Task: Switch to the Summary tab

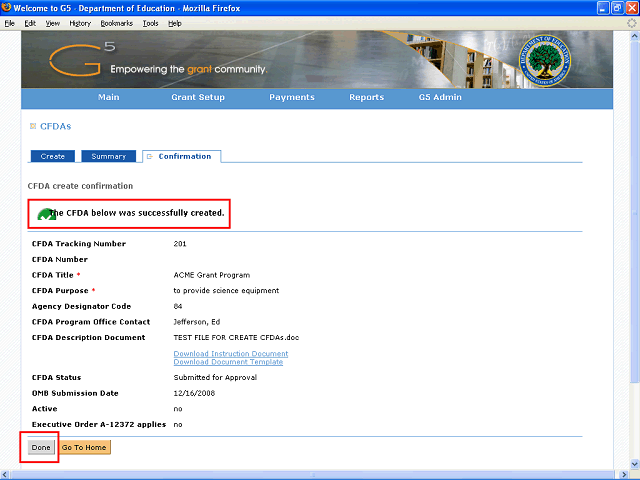Action: pos(109,156)
